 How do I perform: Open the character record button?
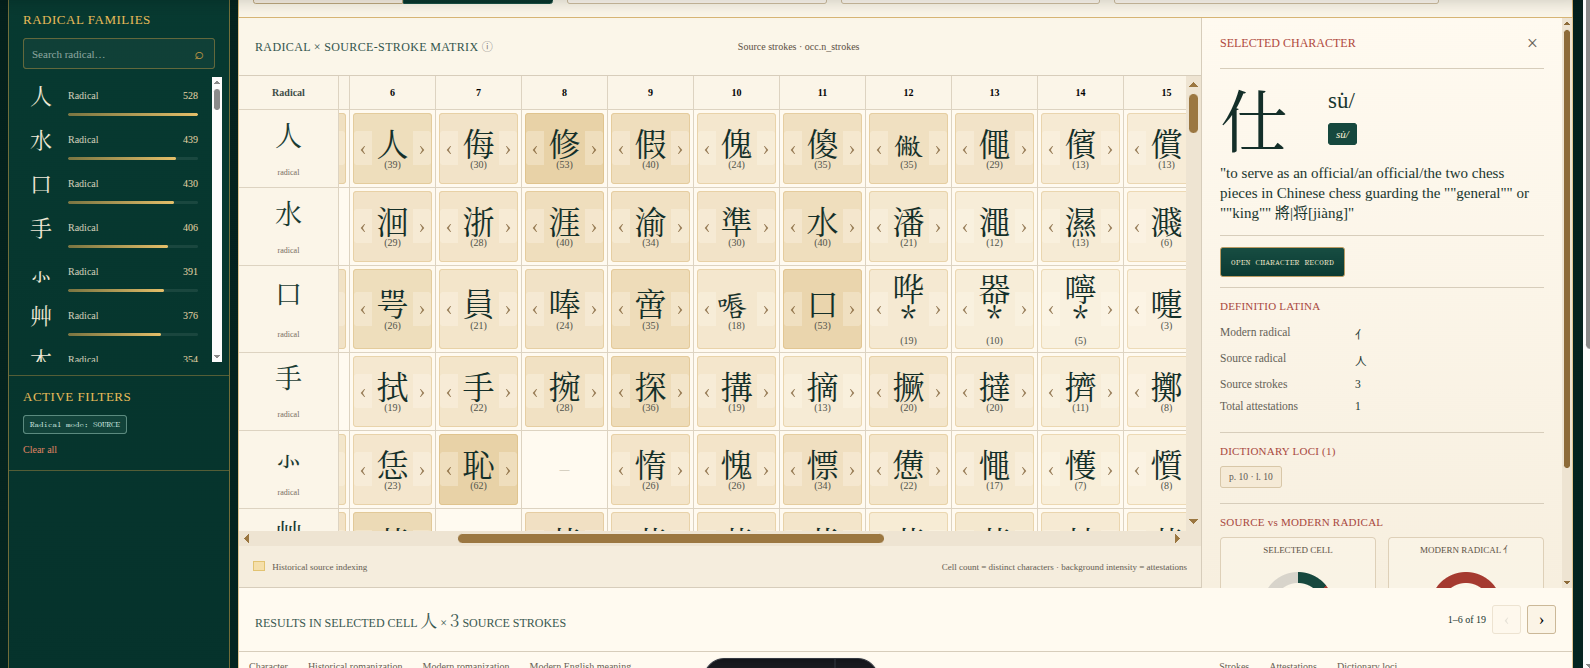click(x=1282, y=262)
